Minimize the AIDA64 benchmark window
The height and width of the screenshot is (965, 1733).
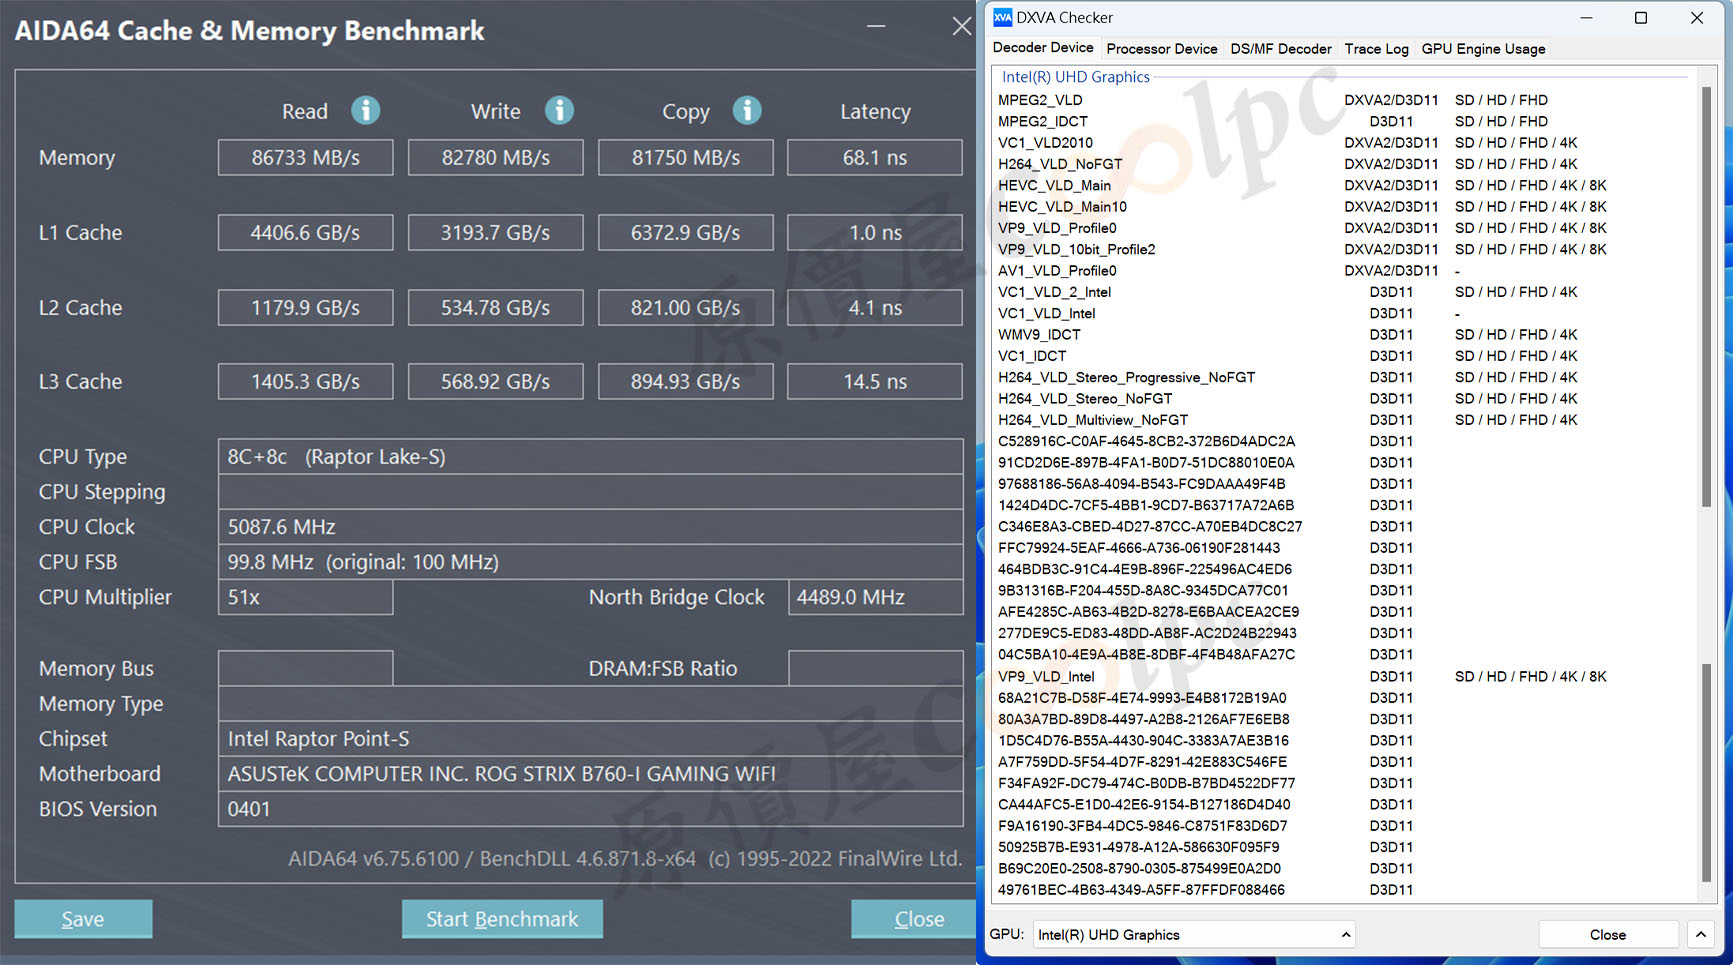point(876,26)
